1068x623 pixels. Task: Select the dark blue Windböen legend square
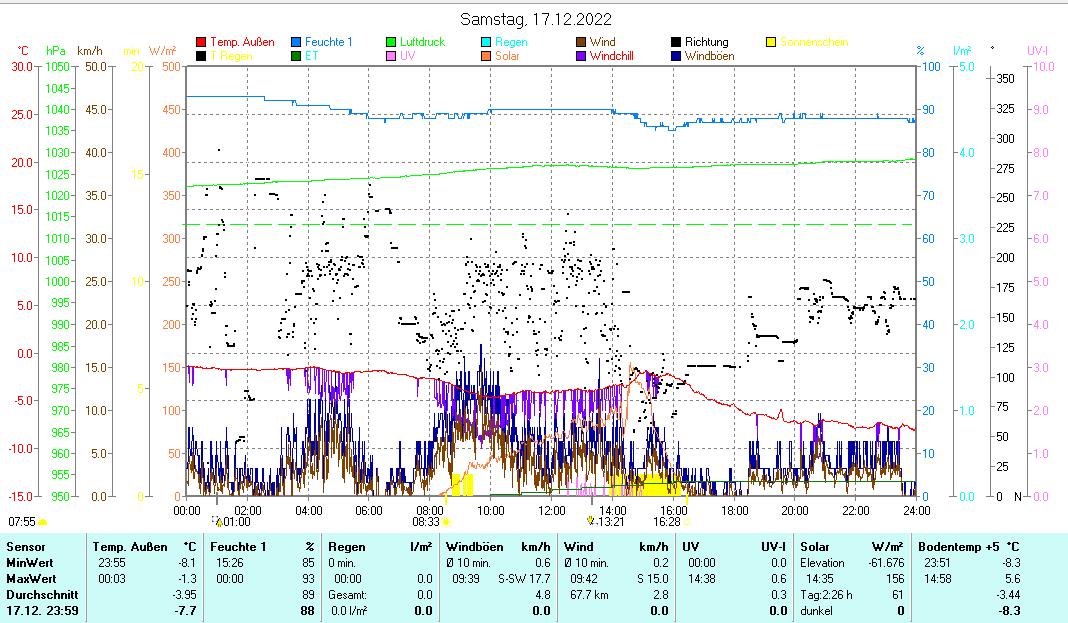[x=677, y=56]
